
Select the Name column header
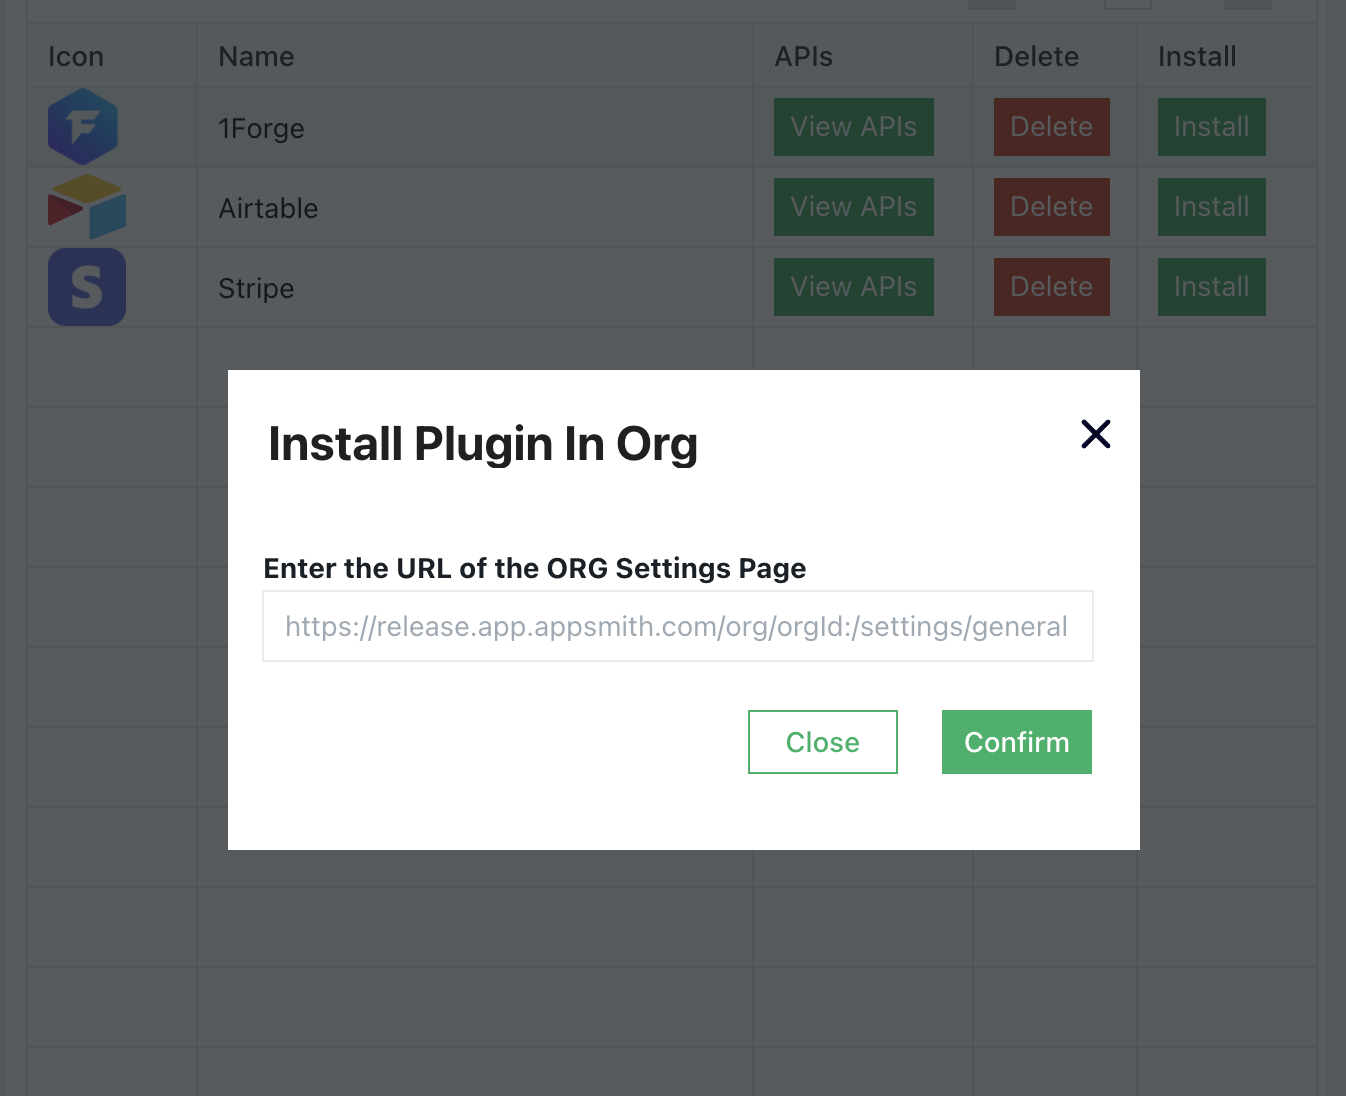point(255,56)
